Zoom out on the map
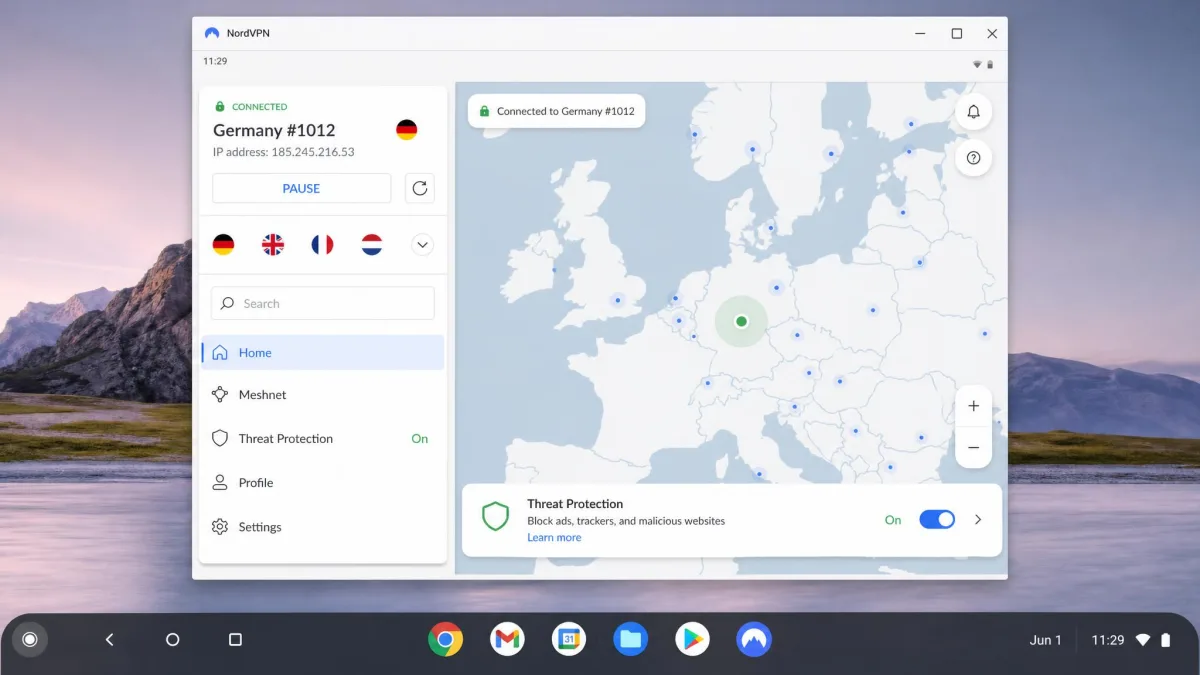The width and height of the screenshot is (1200, 675). tap(974, 448)
